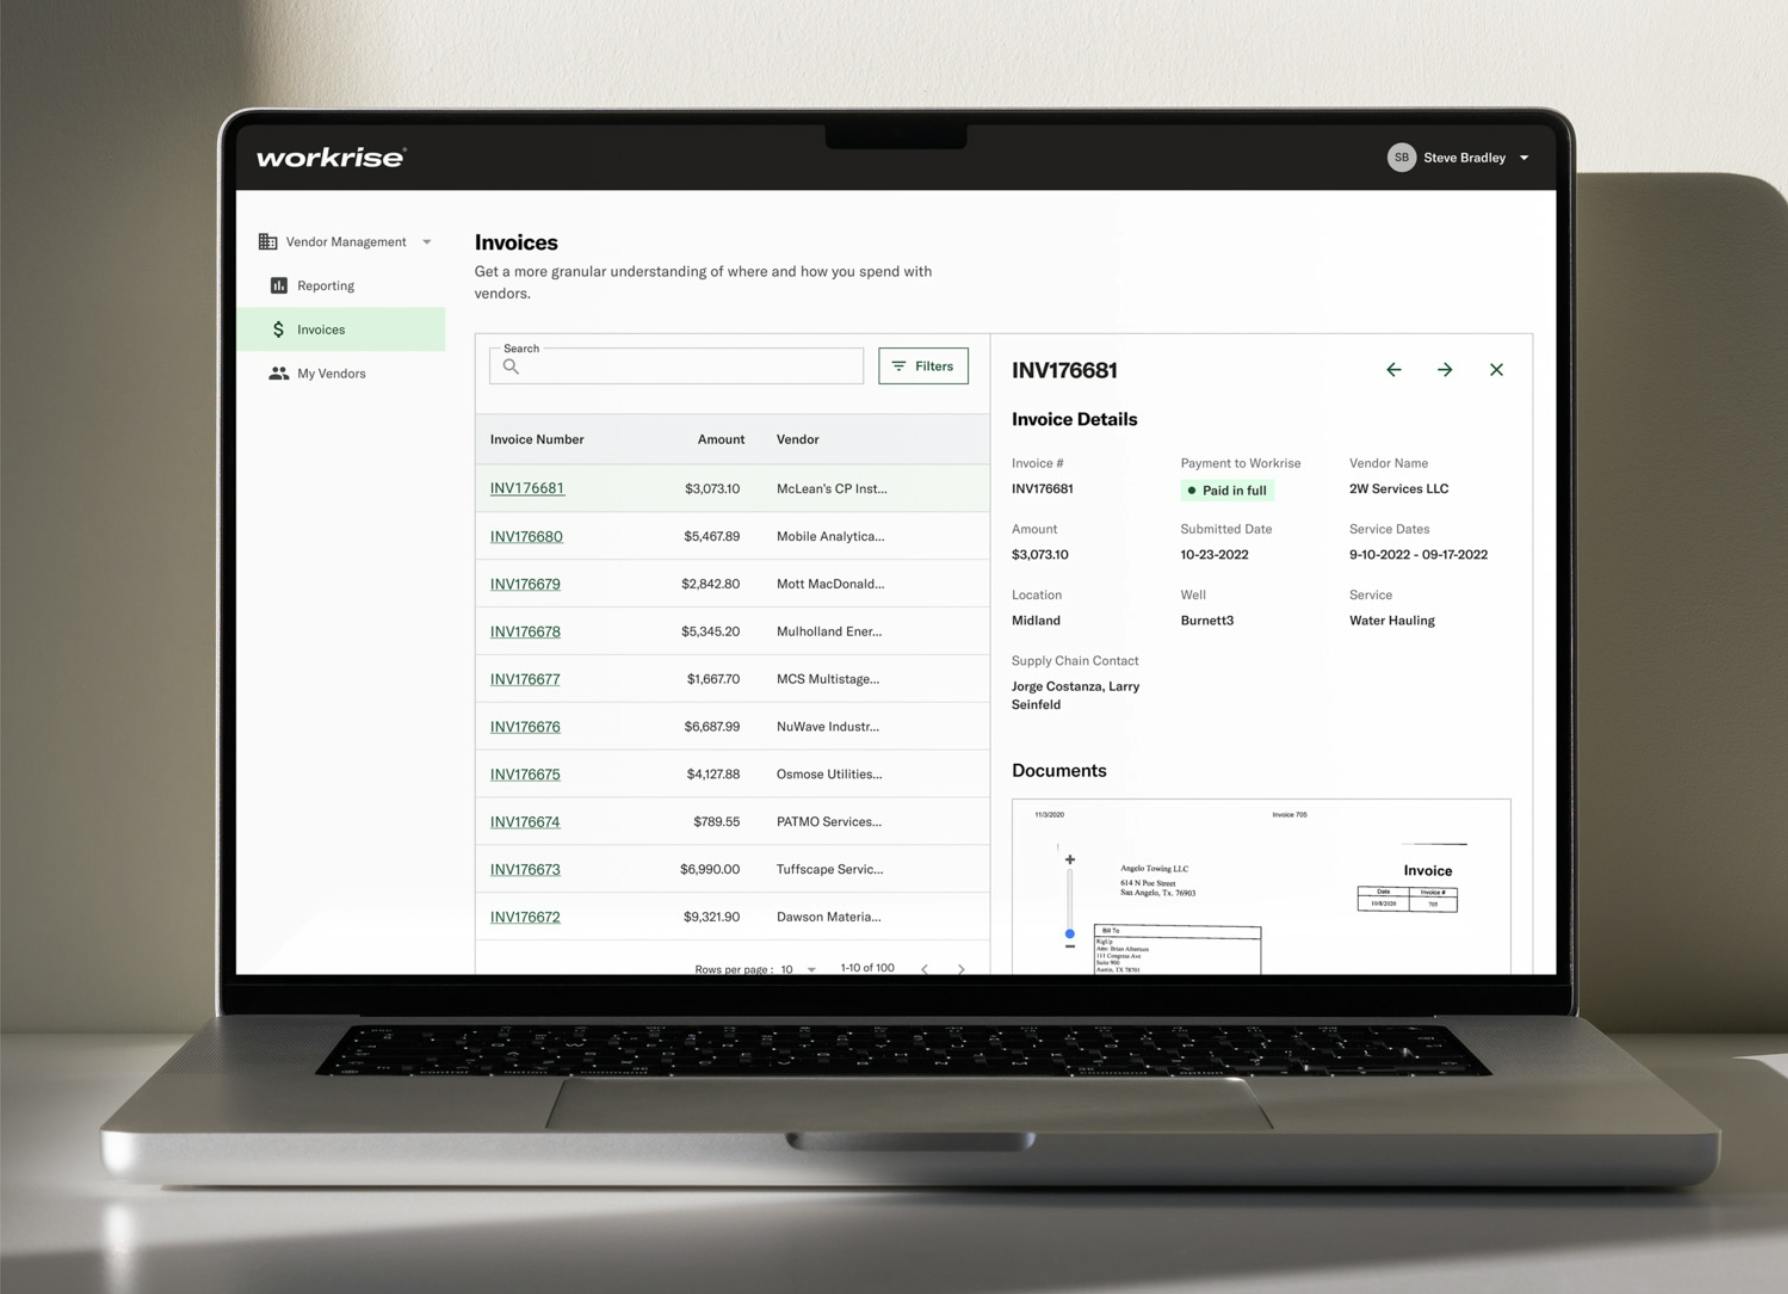Select Invoices in the sidebar
The image size is (1788, 1294).
click(341, 329)
